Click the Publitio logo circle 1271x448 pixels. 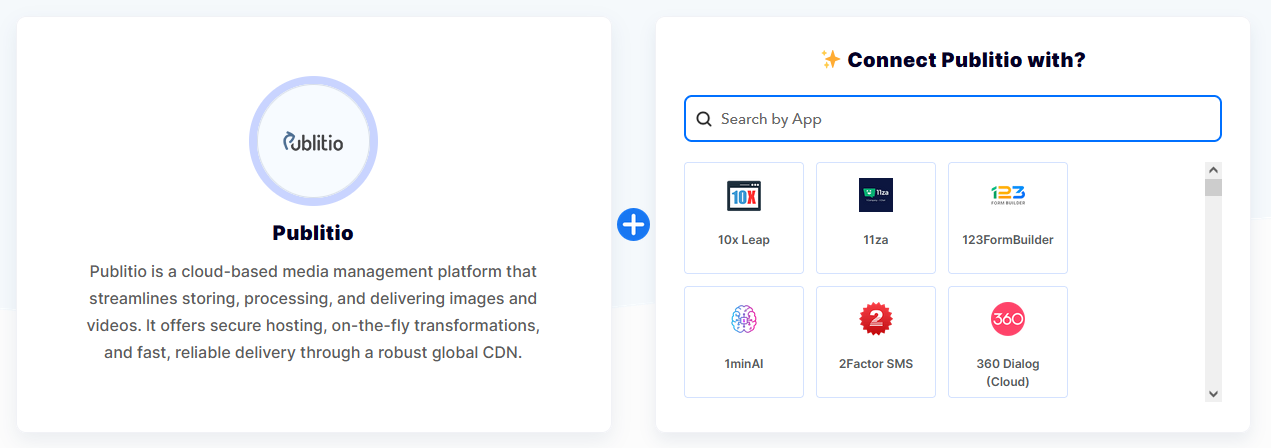pos(313,142)
